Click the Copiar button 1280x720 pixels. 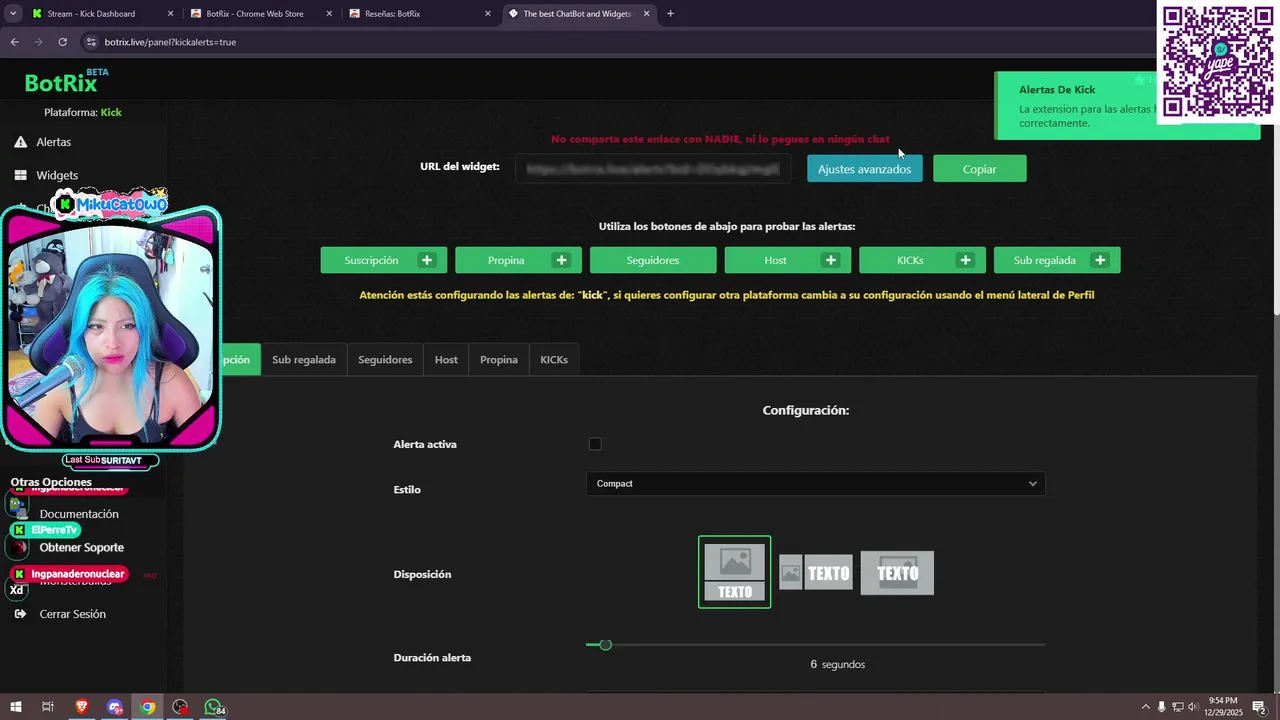[x=979, y=169]
